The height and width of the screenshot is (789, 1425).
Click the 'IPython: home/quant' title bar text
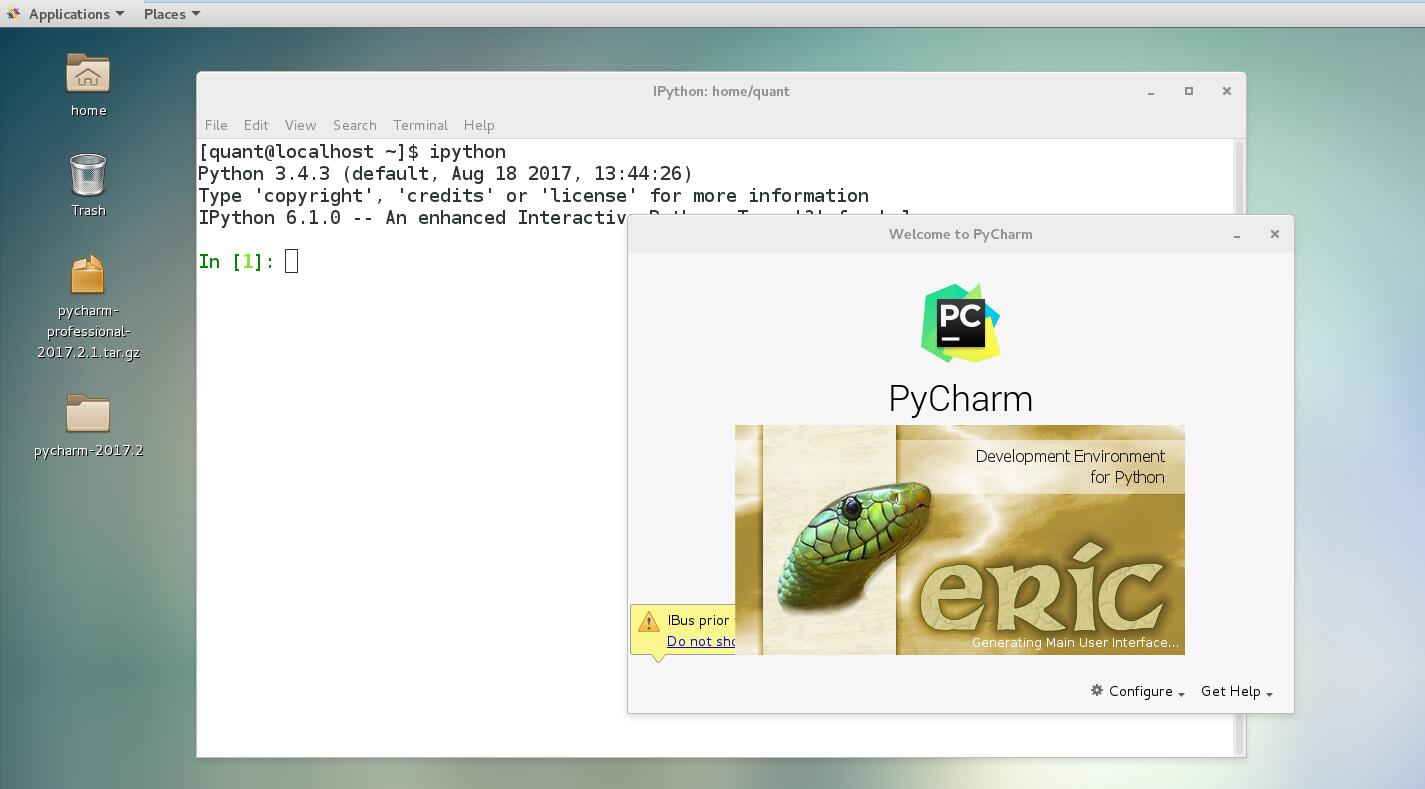(721, 91)
